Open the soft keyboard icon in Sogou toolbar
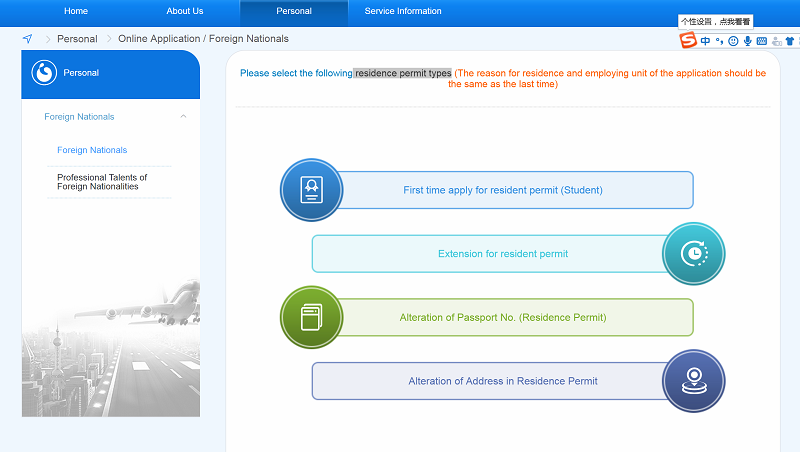 point(762,41)
